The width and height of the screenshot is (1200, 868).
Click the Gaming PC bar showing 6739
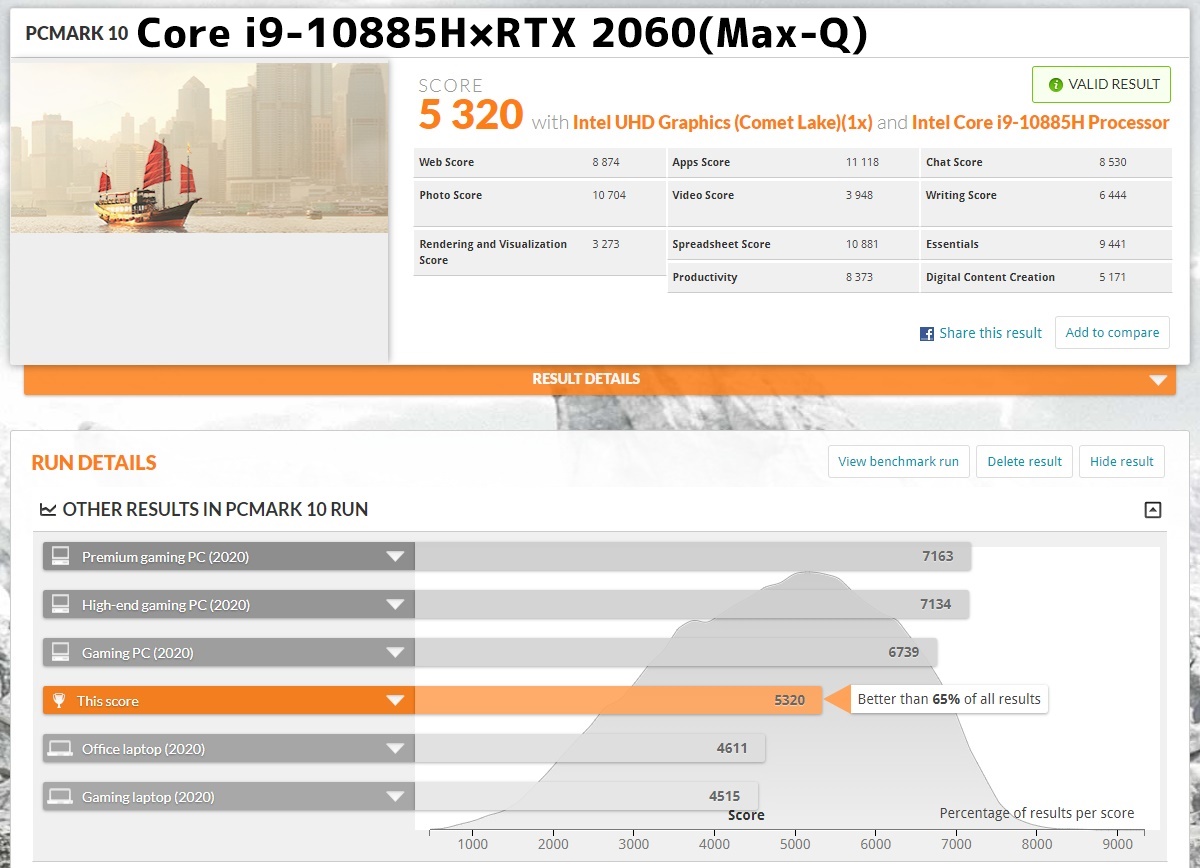click(x=676, y=653)
